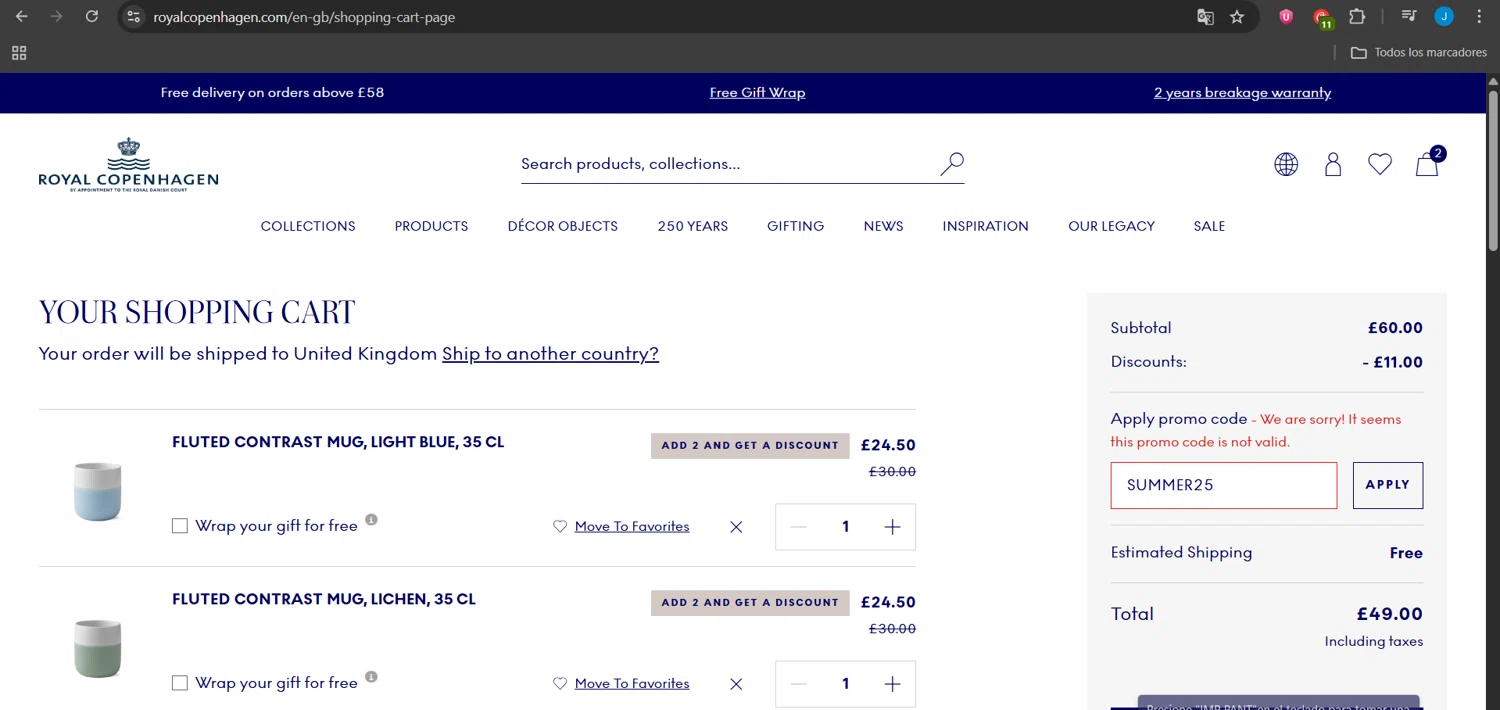Click gift wrap info icon for Lichen mug

371,677
